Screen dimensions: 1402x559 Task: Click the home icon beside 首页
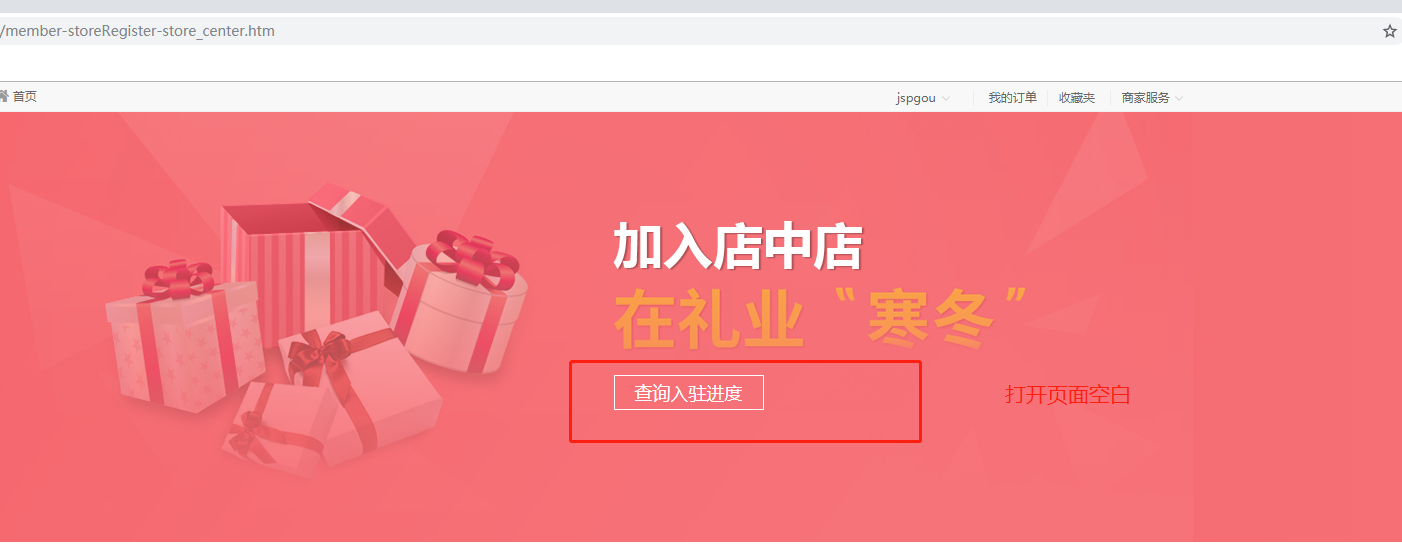[4, 97]
